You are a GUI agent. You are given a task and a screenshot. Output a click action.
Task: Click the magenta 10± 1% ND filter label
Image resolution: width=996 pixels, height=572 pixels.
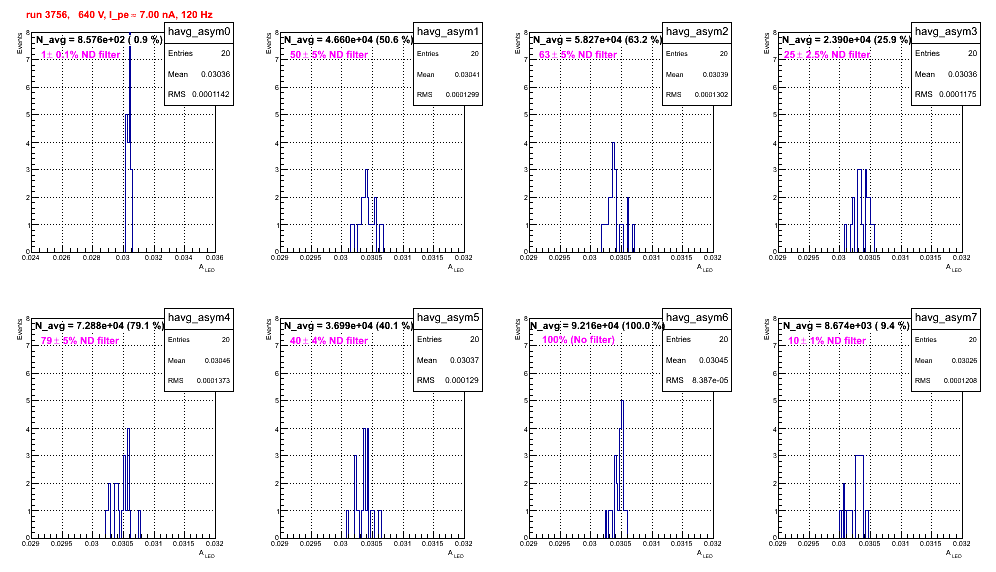click(827, 341)
